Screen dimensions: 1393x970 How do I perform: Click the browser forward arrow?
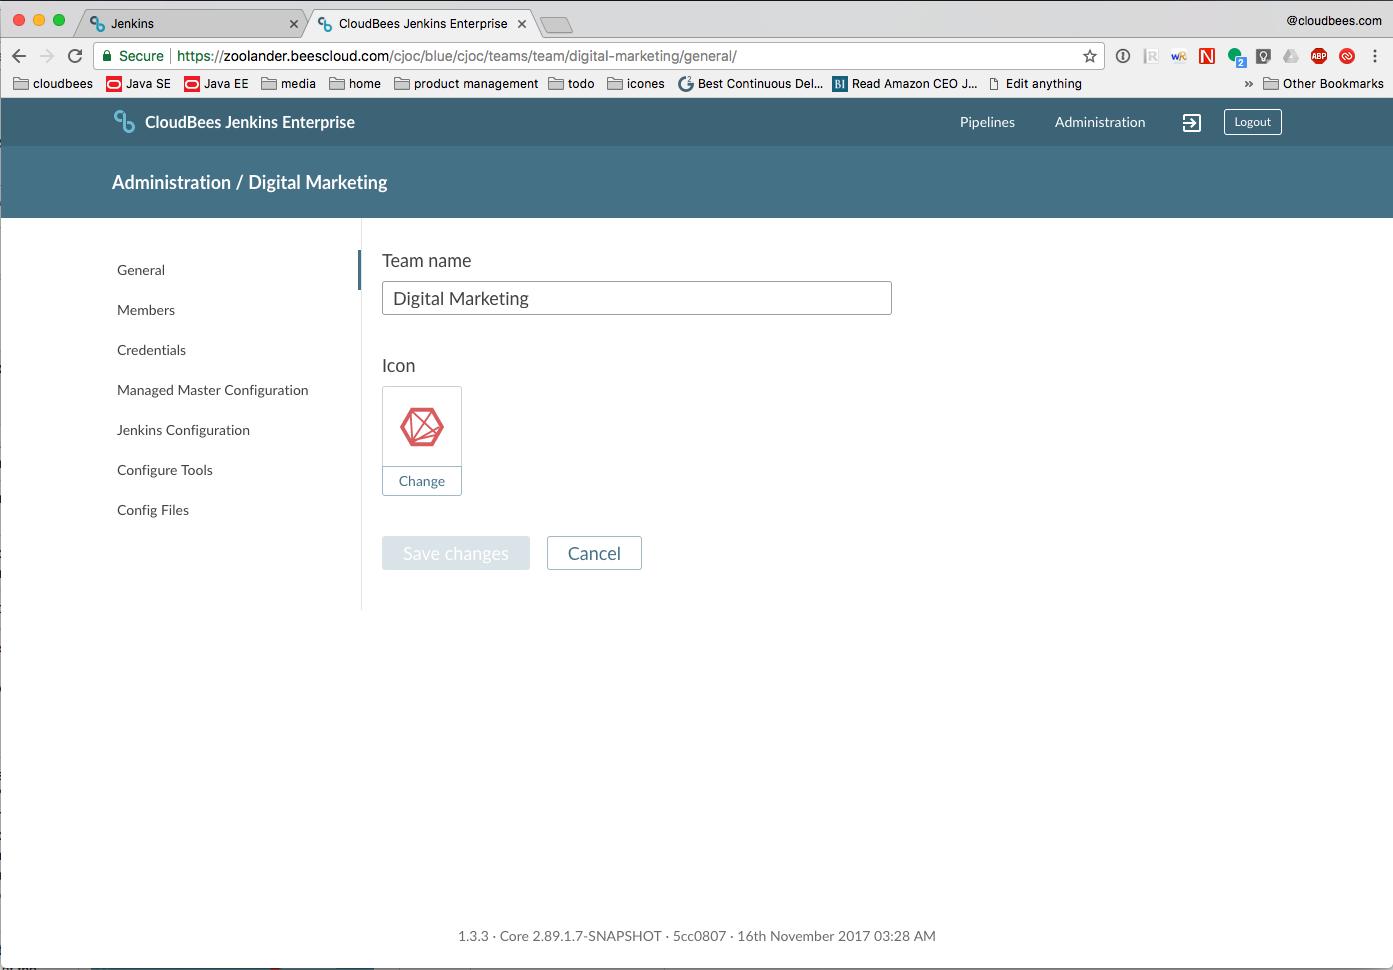click(47, 56)
